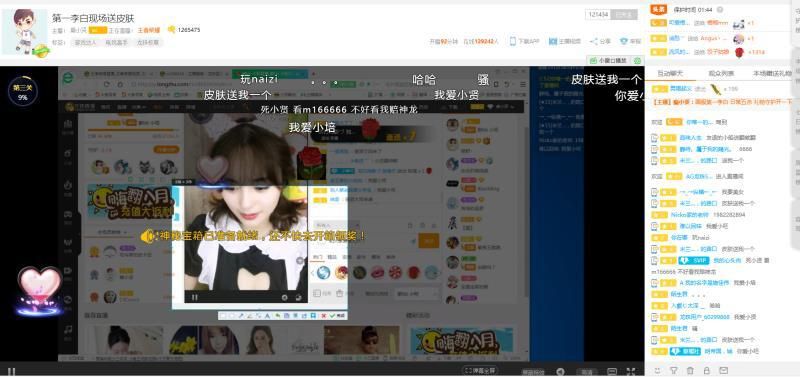
Task: Click the orange 【主播】 announcement line in chat
Action: coord(721,102)
